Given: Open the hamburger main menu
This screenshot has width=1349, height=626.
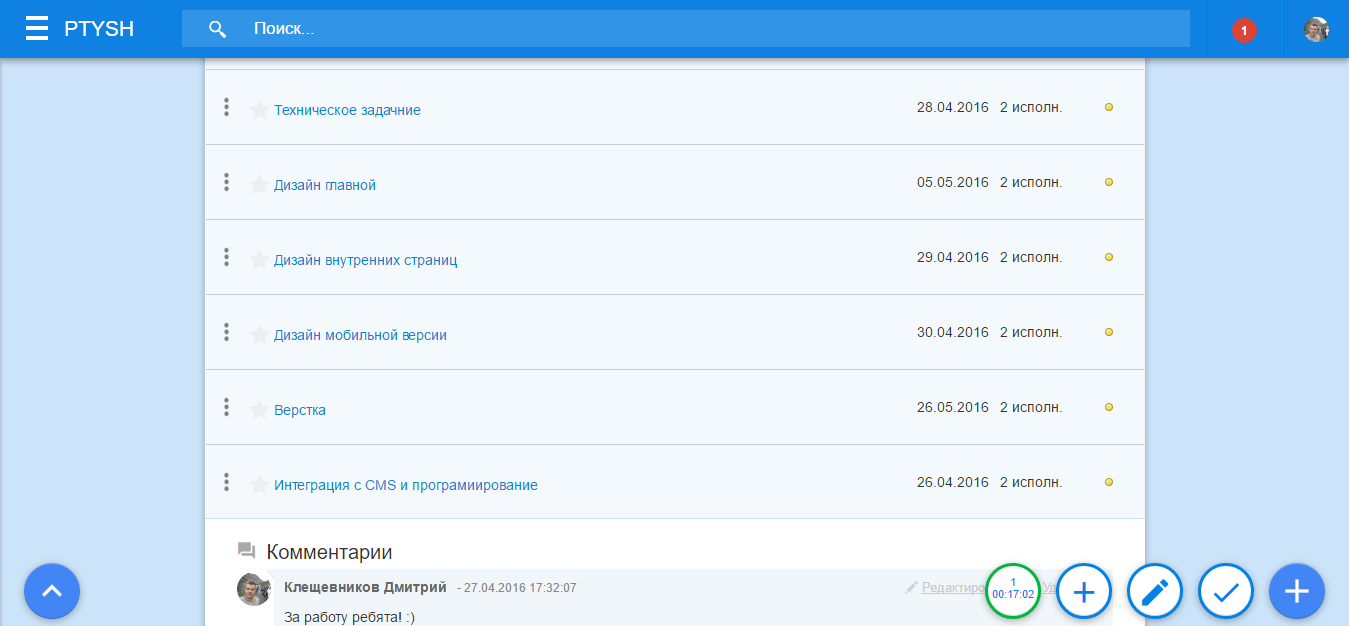Looking at the screenshot, I should click(x=37, y=28).
